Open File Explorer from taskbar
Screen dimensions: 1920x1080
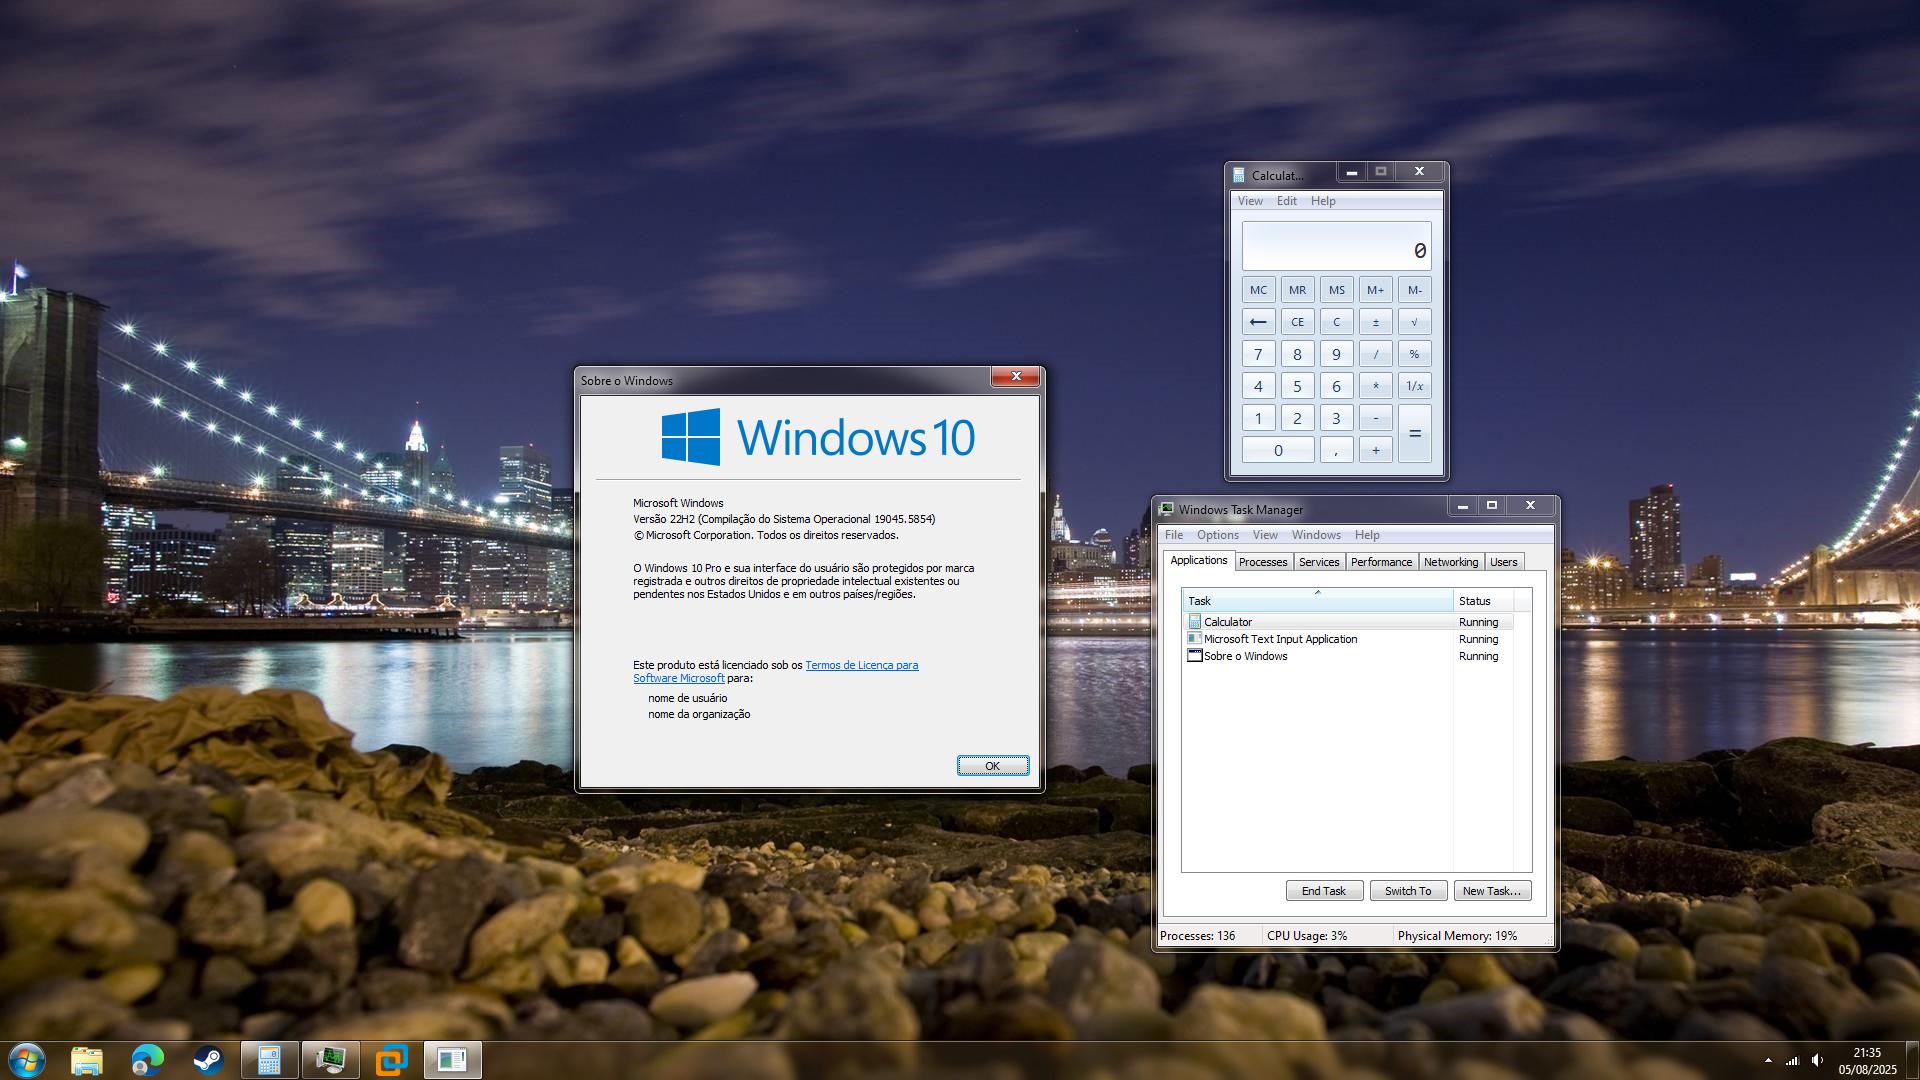point(87,1060)
